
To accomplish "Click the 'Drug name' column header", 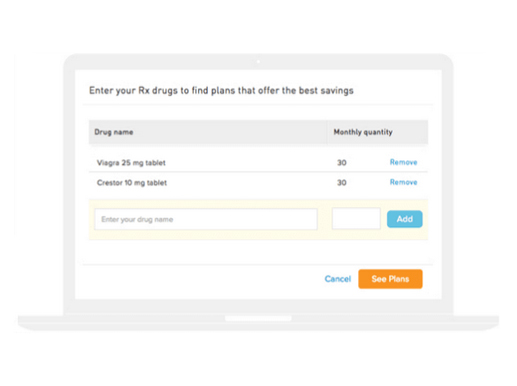I will pos(114,132).
